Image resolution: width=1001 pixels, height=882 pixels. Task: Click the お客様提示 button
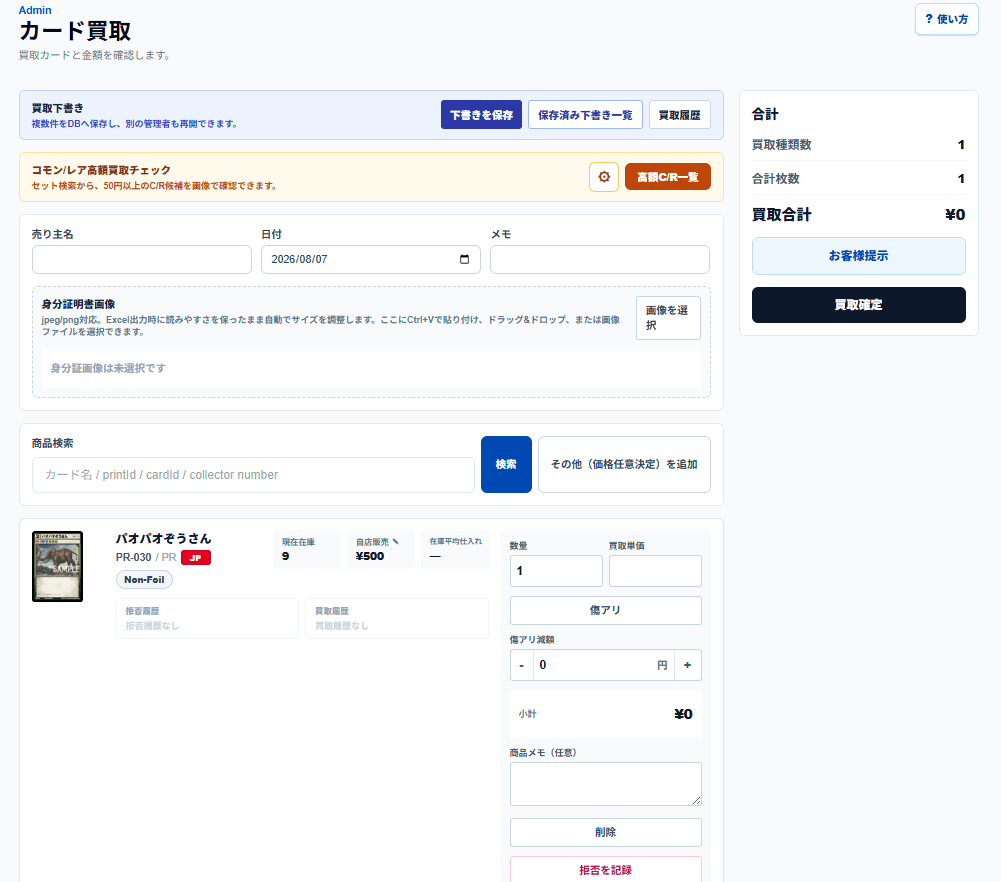[859, 256]
